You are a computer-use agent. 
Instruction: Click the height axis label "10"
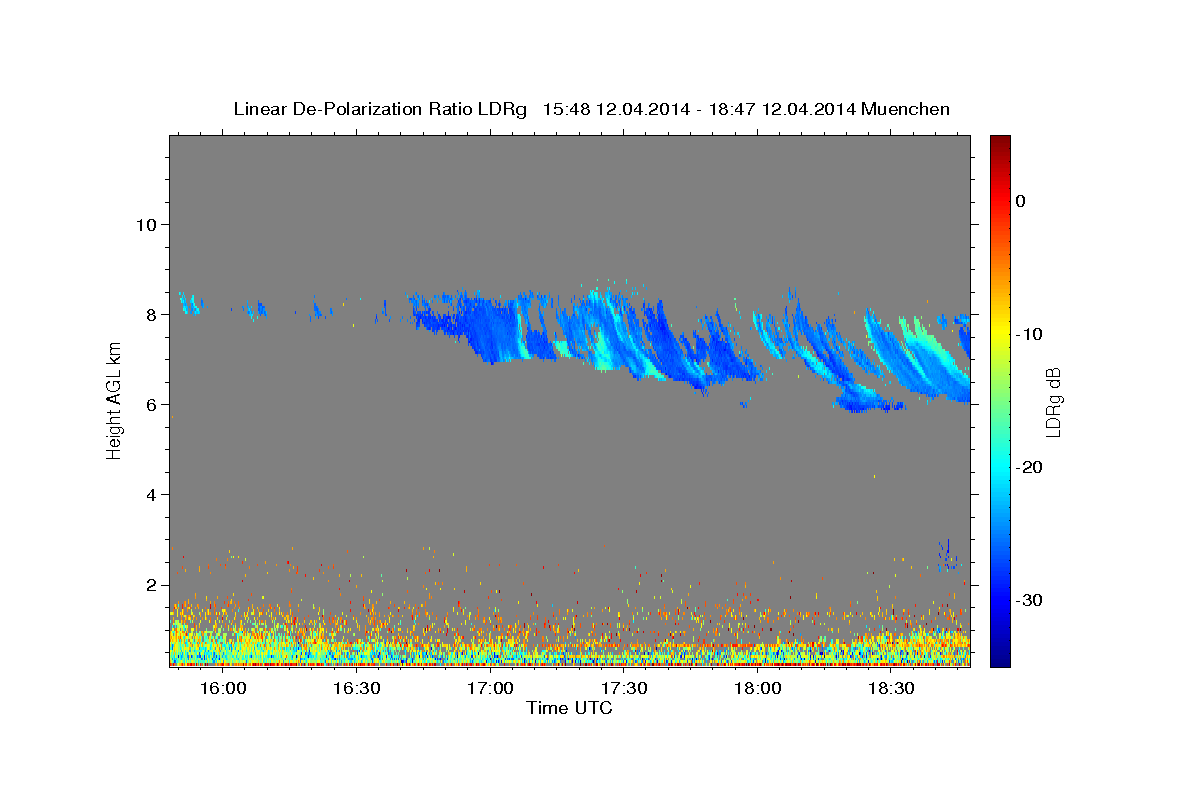(x=145, y=224)
